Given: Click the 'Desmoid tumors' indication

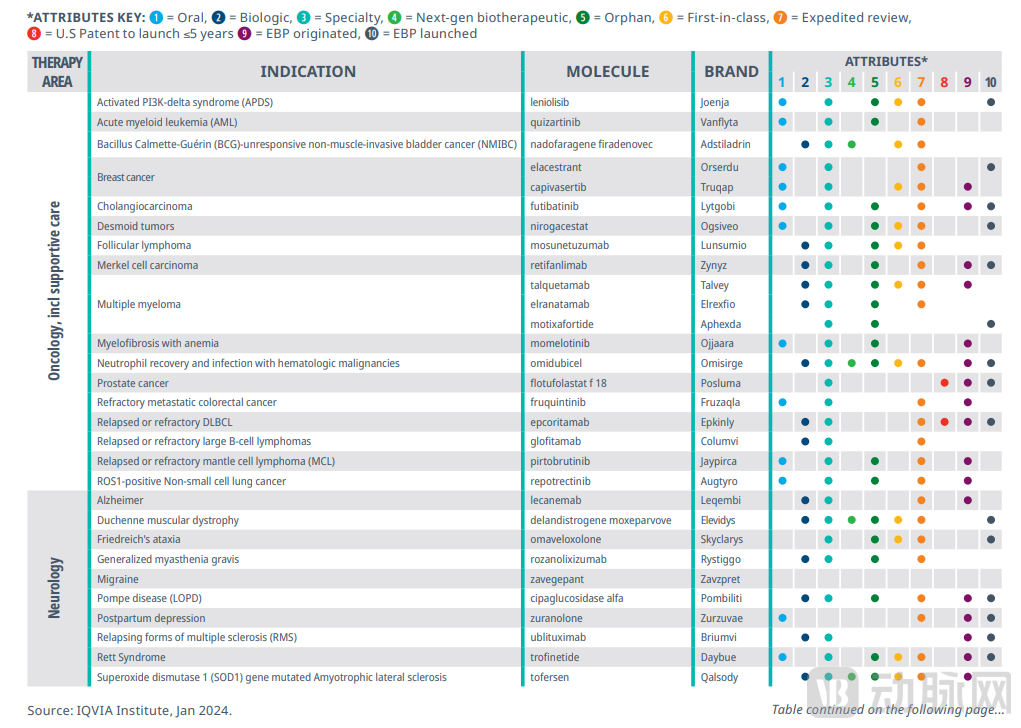Looking at the screenshot, I should pos(135,226).
